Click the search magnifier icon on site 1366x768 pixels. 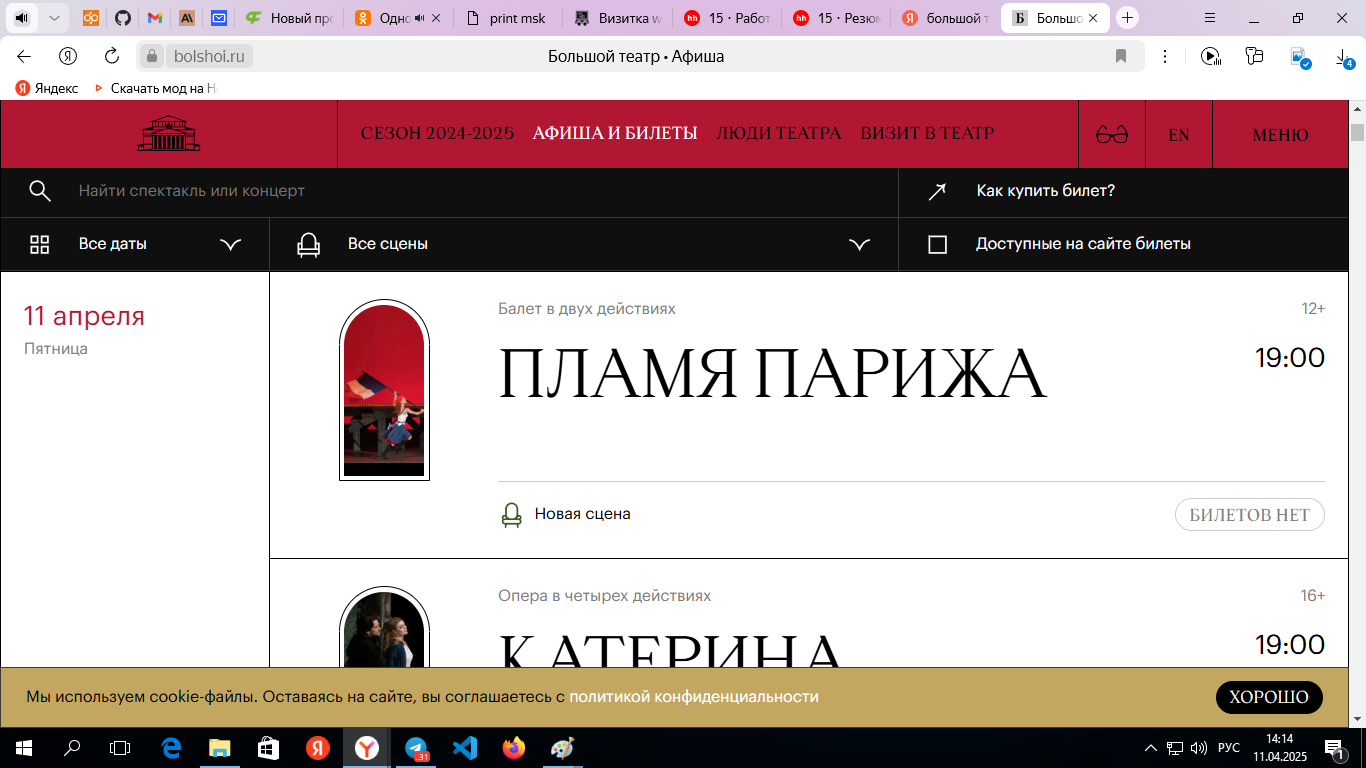[x=40, y=191]
